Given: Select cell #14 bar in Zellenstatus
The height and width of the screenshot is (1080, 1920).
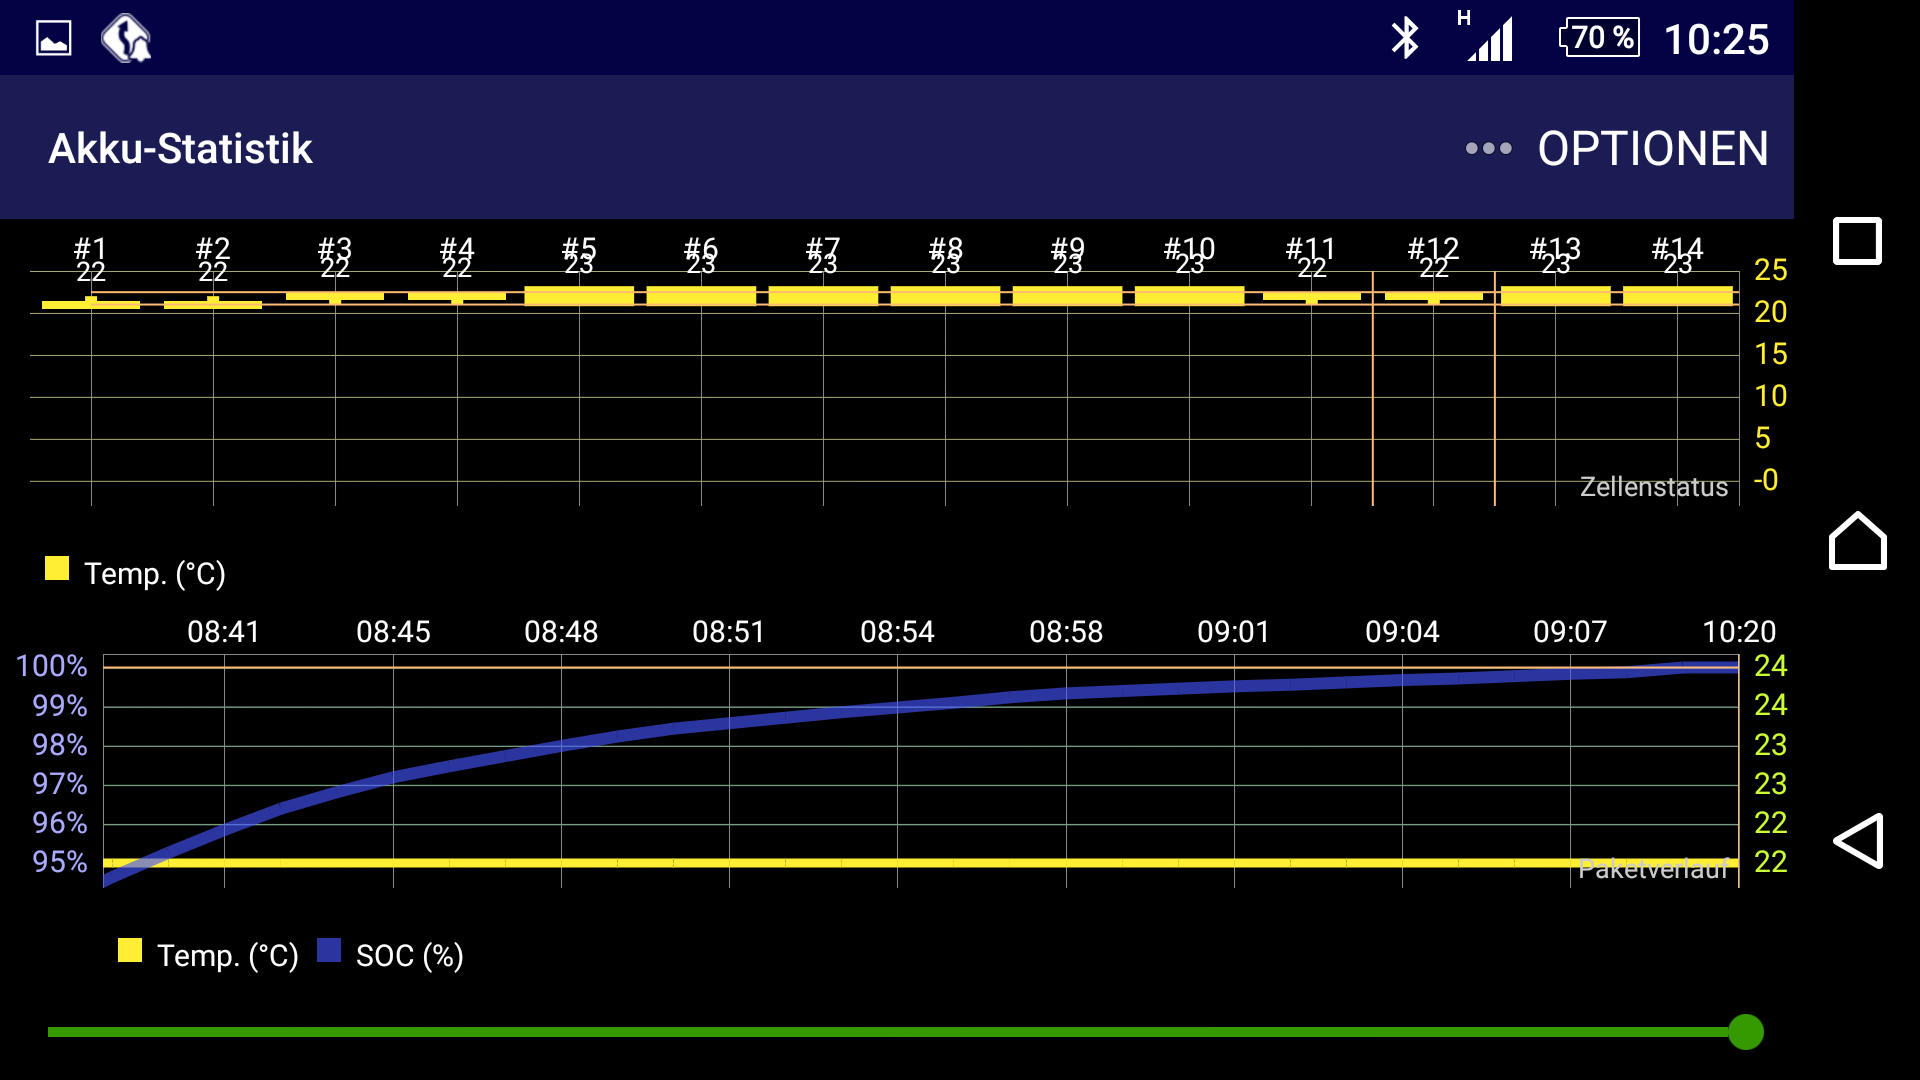Looking at the screenshot, I should (x=1677, y=296).
